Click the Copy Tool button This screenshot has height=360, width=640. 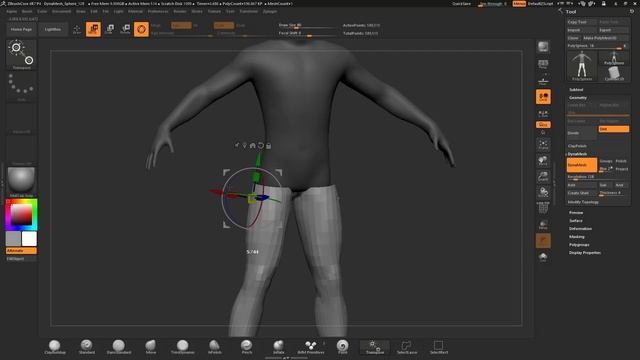[582, 22]
